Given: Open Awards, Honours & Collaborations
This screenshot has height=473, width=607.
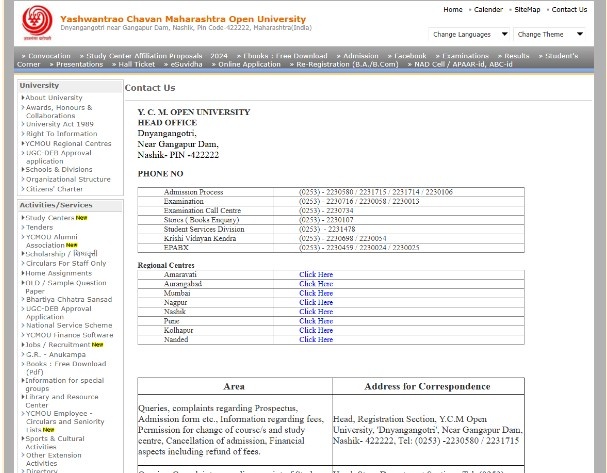Looking at the screenshot, I should coord(59,111).
